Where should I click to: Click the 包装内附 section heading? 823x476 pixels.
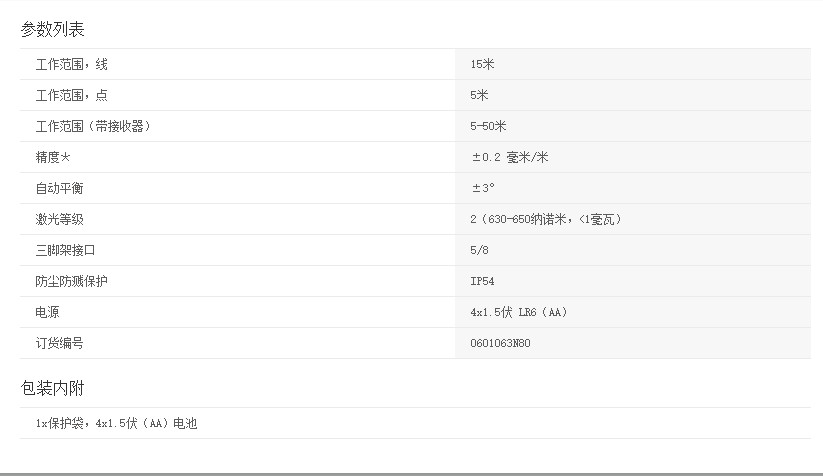(x=53, y=388)
